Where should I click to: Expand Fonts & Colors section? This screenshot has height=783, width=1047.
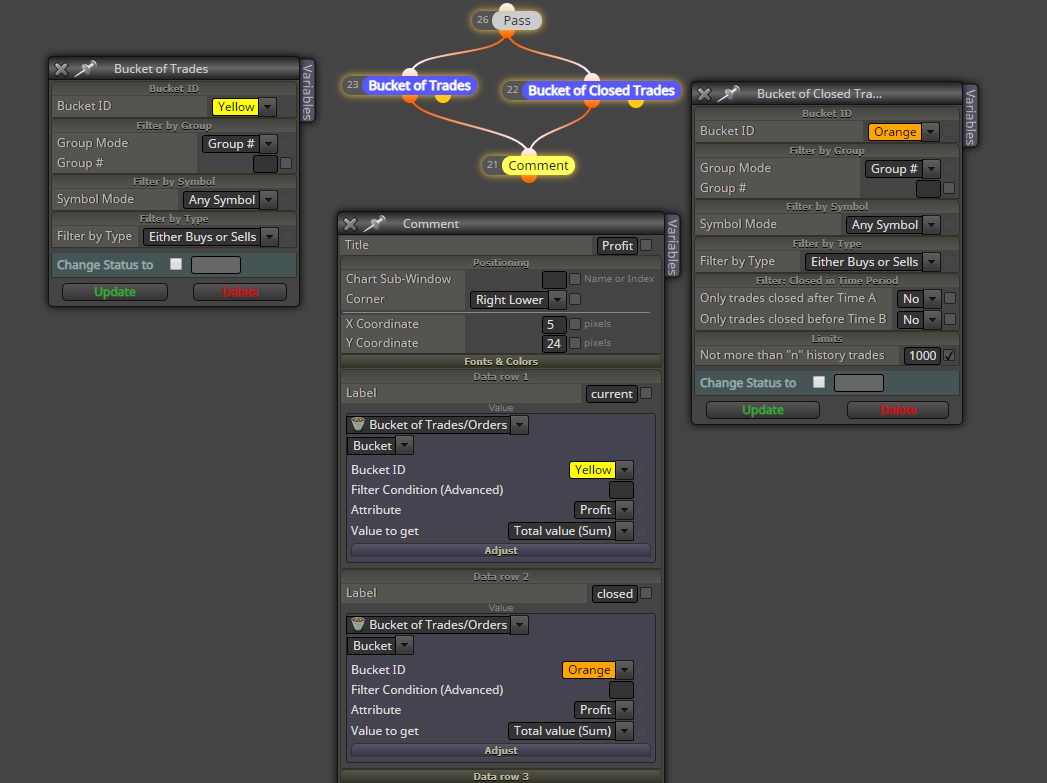(501, 361)
